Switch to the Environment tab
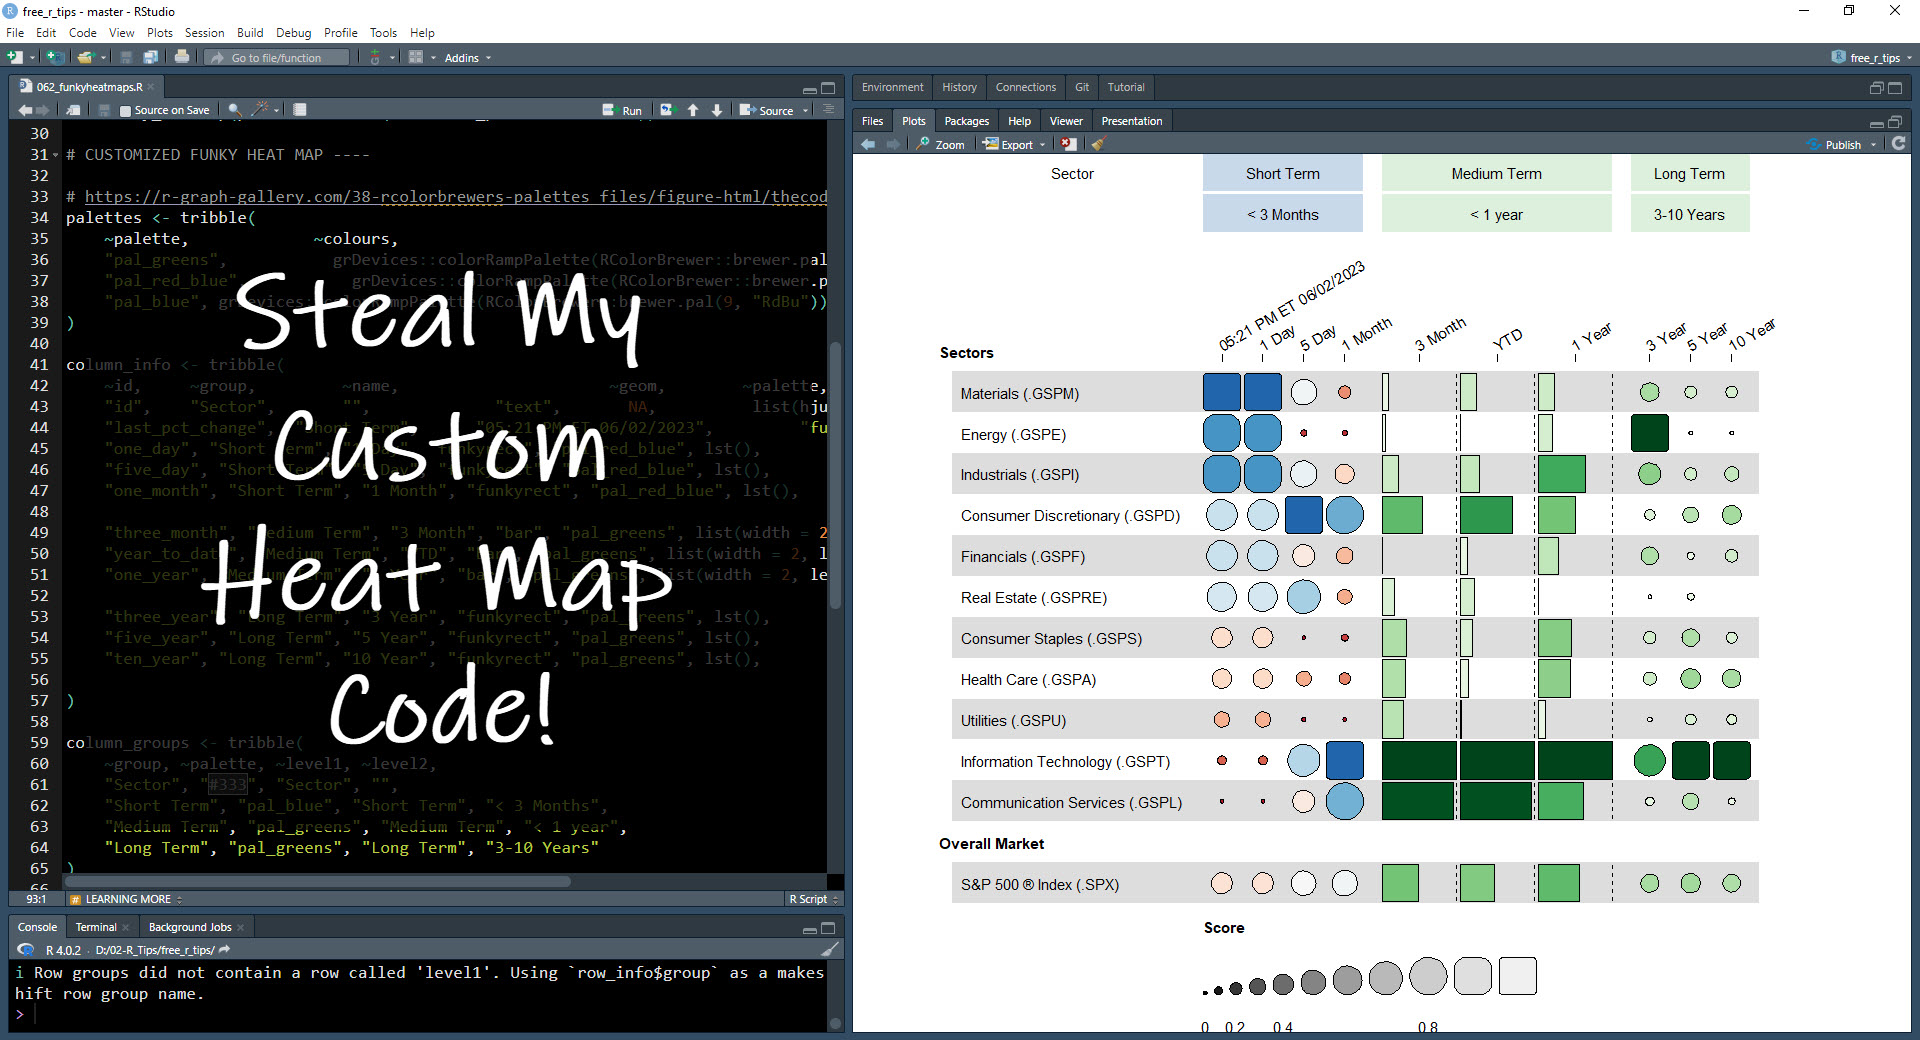 pos(892,88)
